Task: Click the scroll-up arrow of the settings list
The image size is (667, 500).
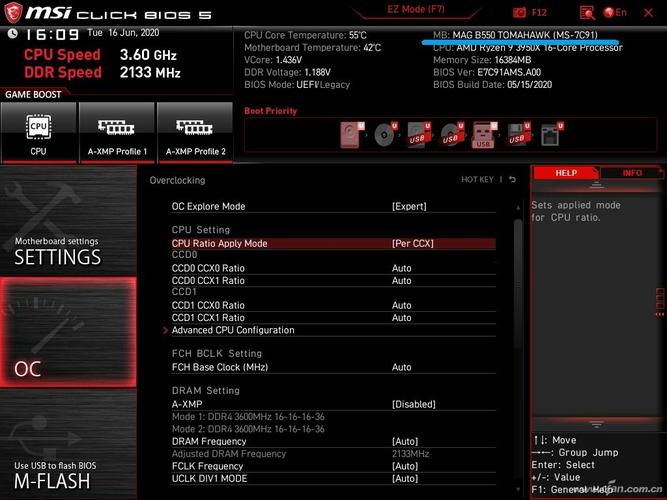Action: (x=518, y=208)
